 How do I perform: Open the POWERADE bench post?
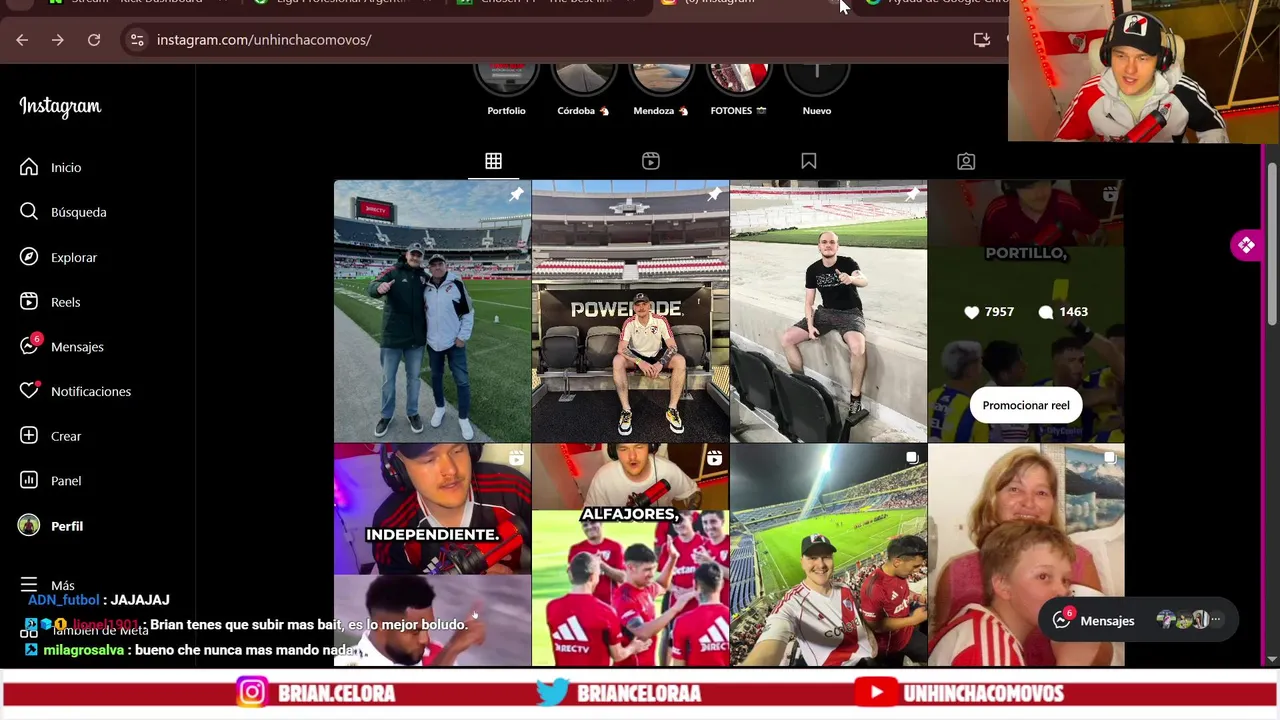[x=630, y=311]
